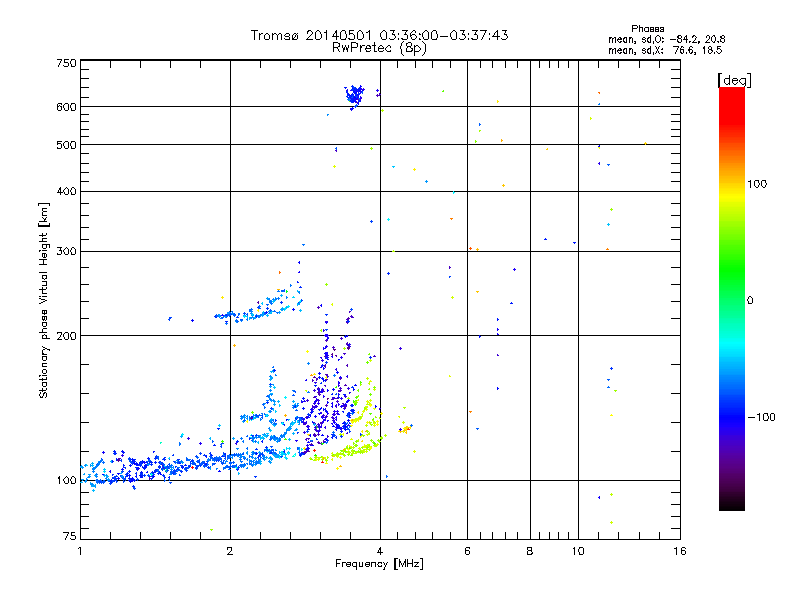Click the x-axis tick label '4'
The image size is (800, 600).
(x=380, y=551)
